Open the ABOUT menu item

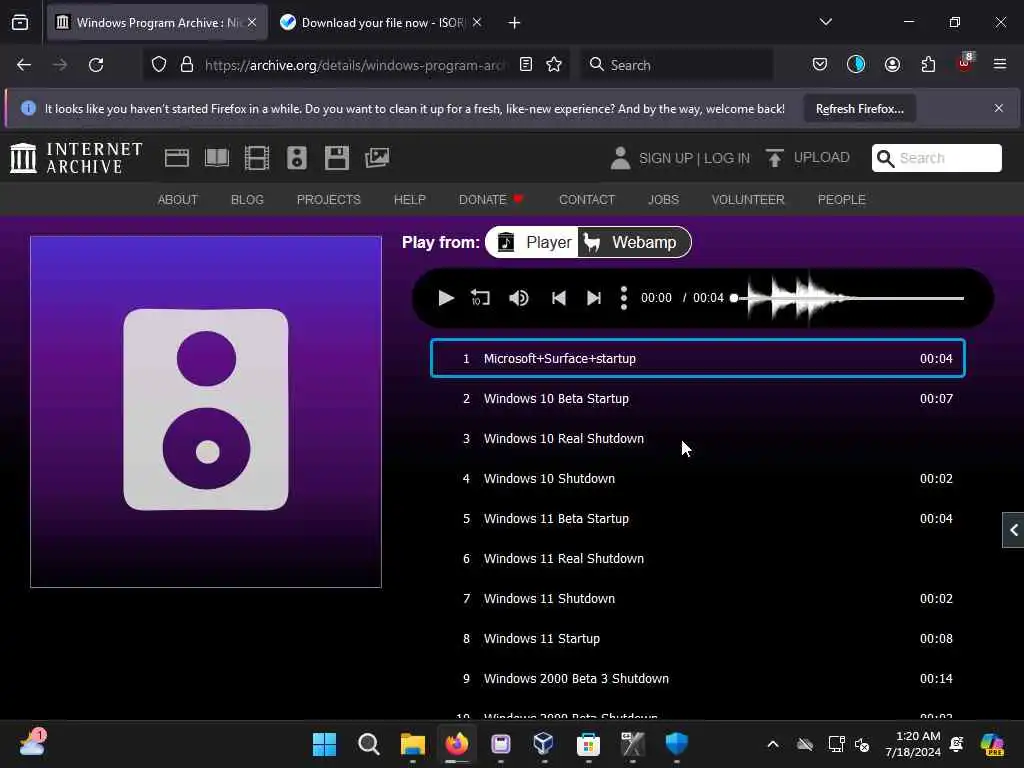pyautogui.click(x=178, y=200)
